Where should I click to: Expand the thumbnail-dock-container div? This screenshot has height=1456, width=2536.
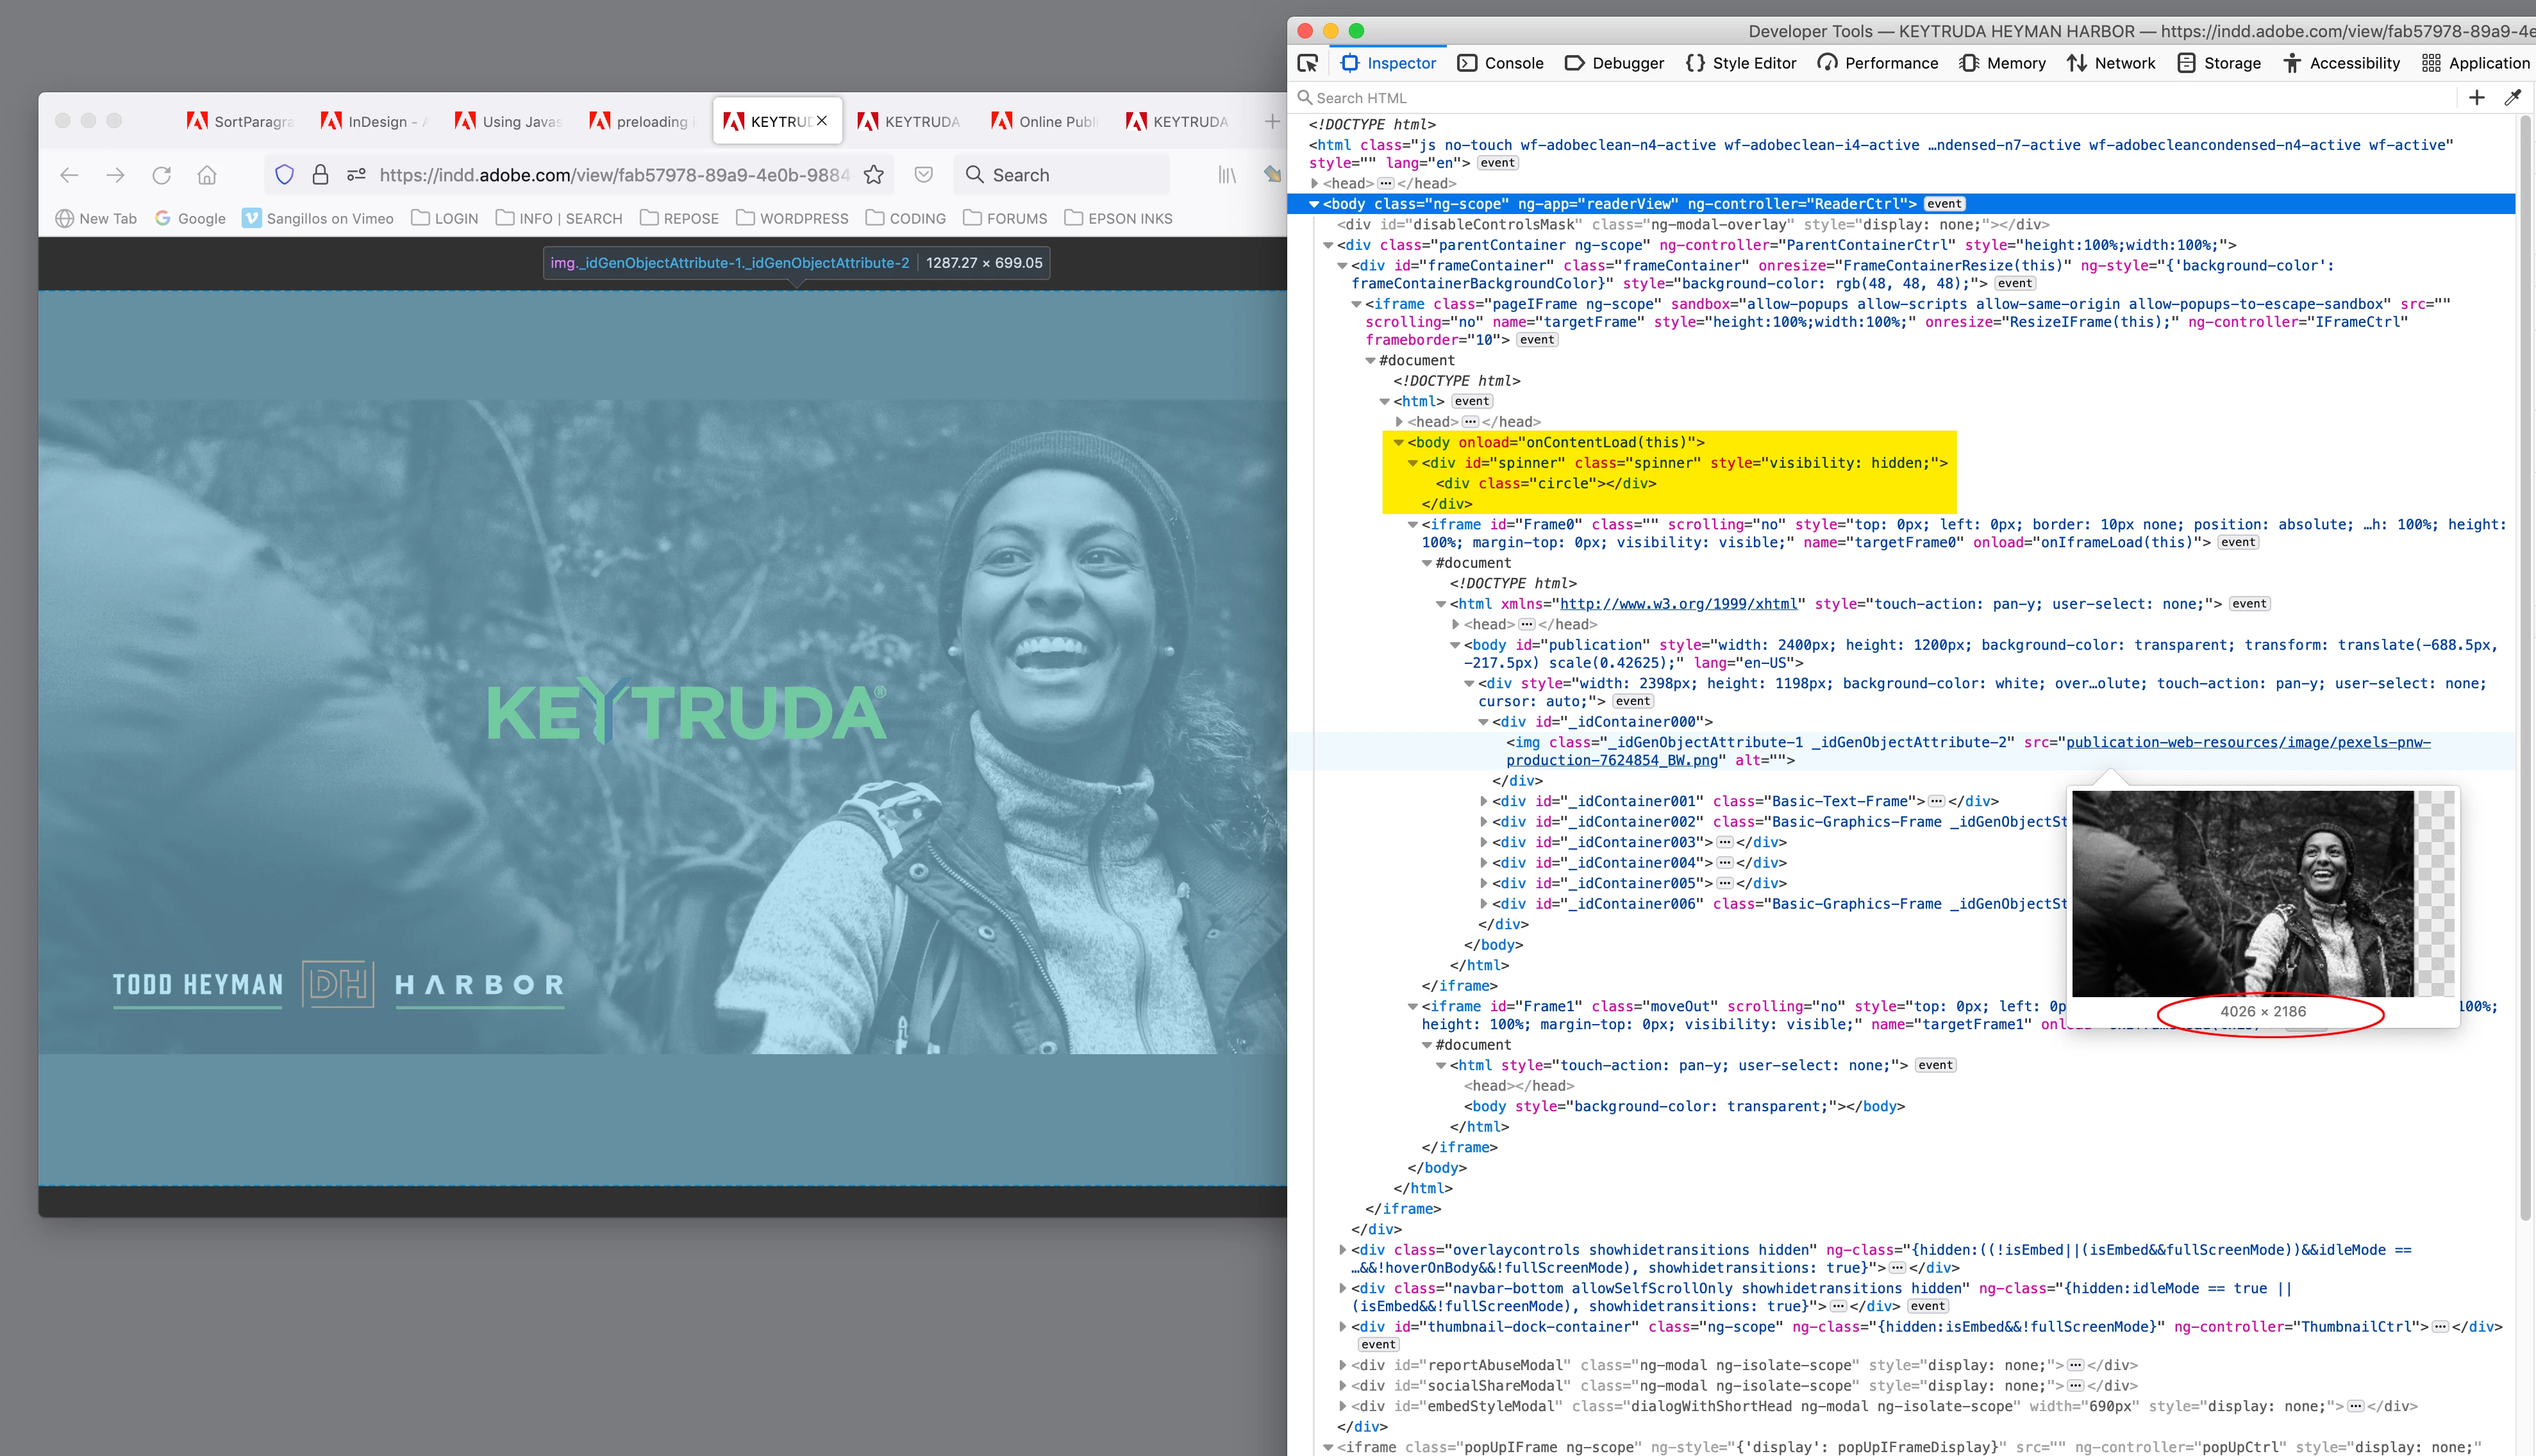tap(1342, 1327)
